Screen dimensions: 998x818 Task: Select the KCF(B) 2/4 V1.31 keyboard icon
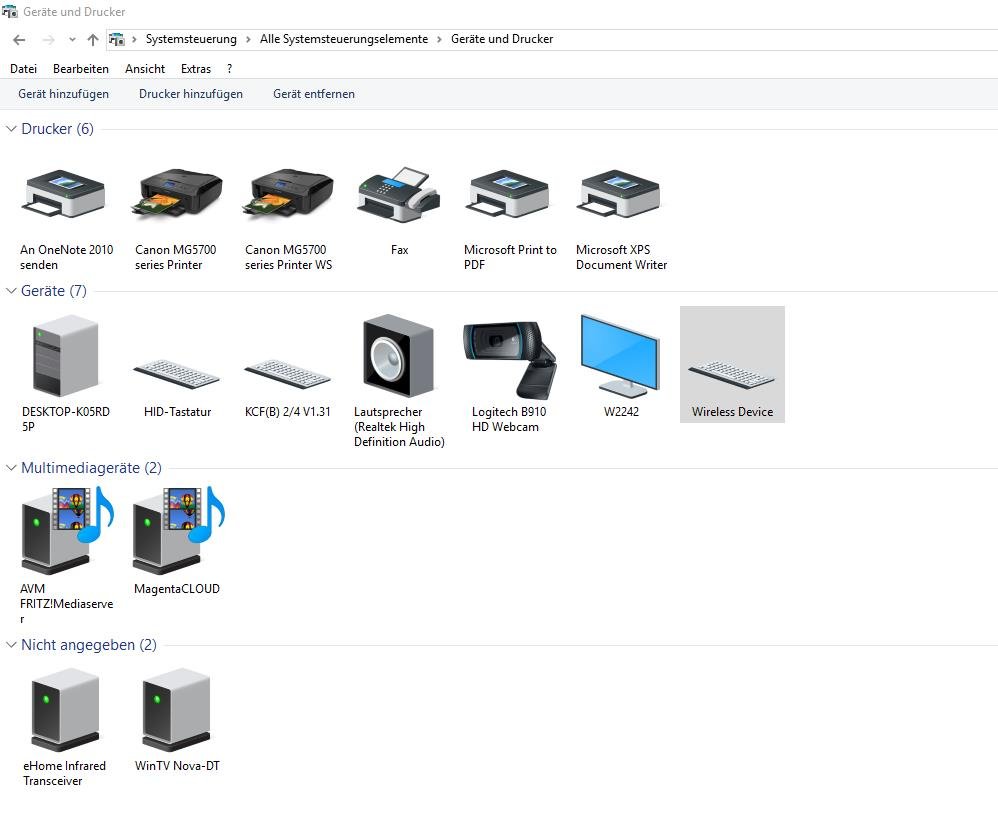click(288, 374)
